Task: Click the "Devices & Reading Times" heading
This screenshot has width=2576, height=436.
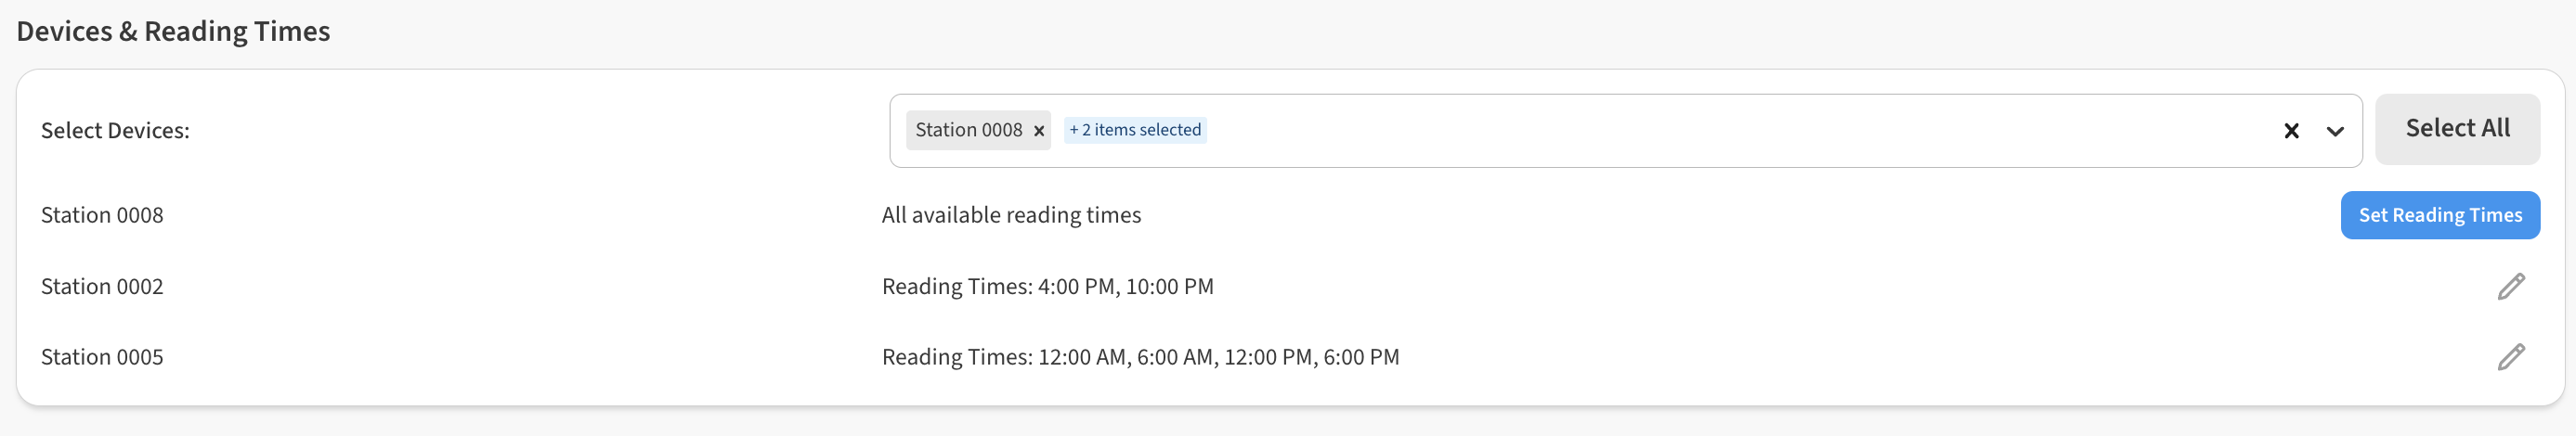Action: (173, 32)
